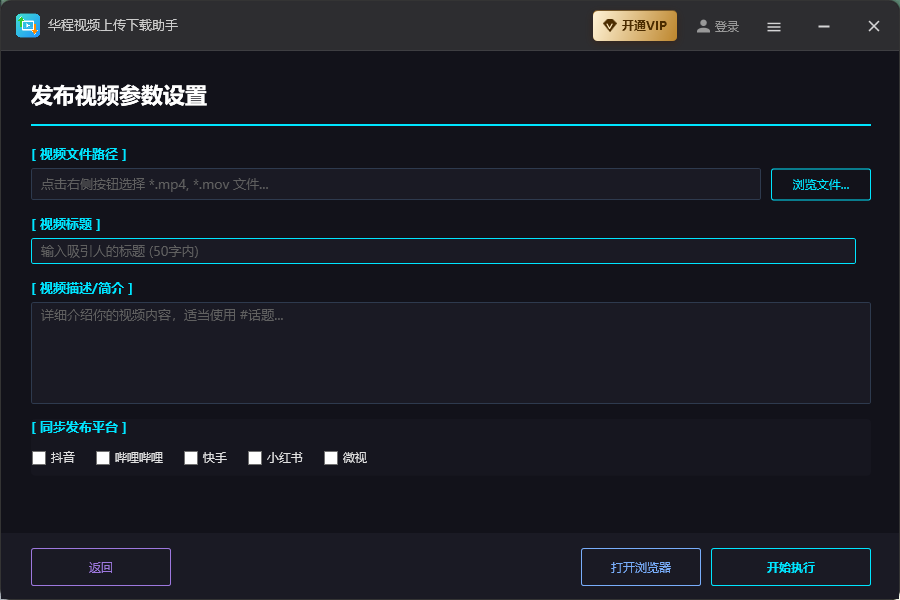
Task: Focus the video file path field
Action: [x=396, y=185]
